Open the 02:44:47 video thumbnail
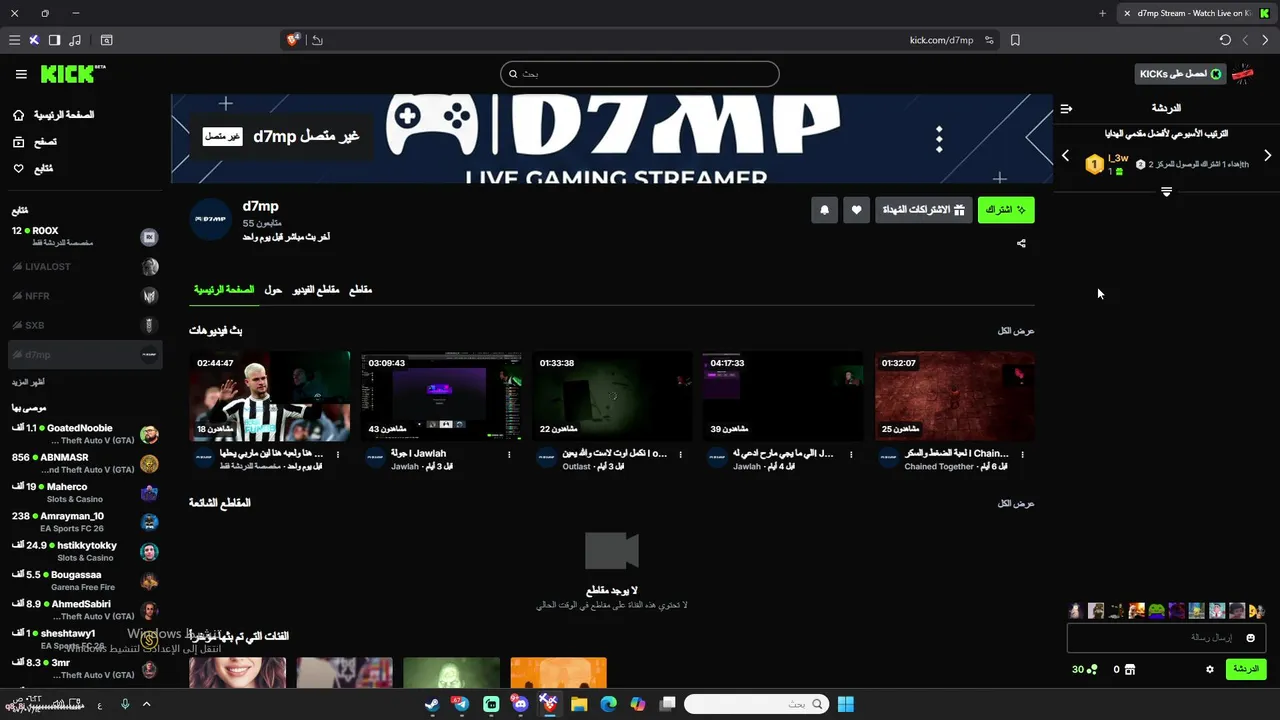 pos(270,396)
